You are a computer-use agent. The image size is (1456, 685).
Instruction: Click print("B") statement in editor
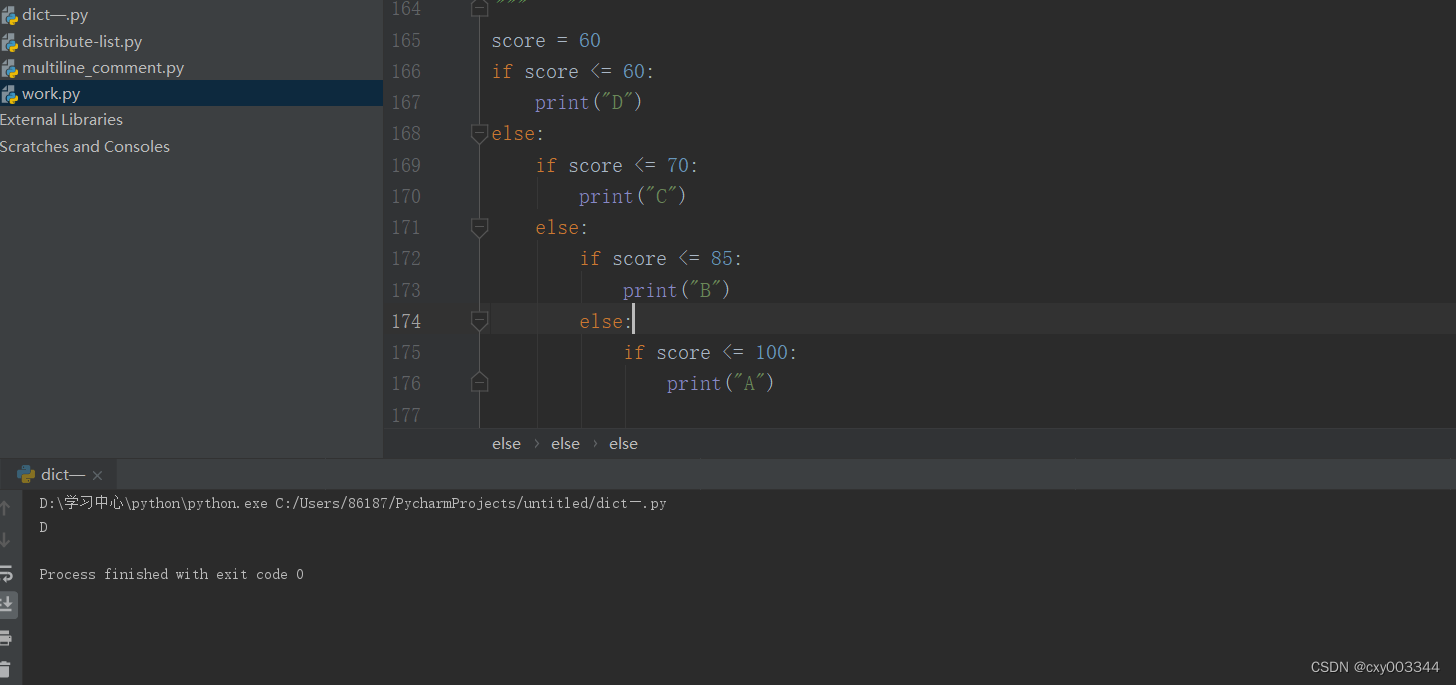[x=677, y=290]
